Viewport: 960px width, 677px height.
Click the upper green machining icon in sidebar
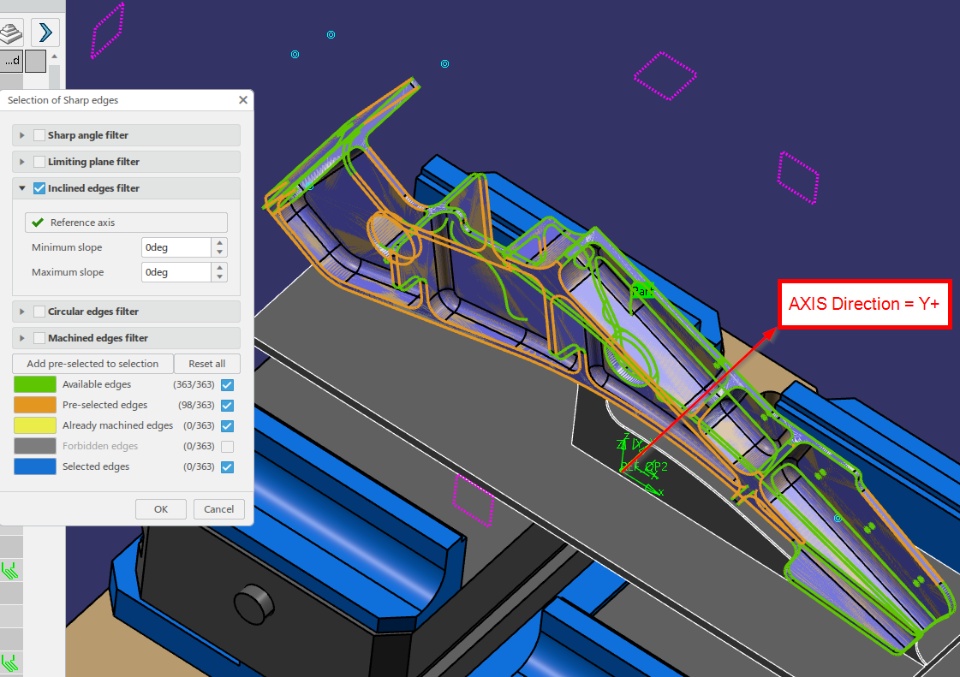pyautogui.click(x=10, y=571)
